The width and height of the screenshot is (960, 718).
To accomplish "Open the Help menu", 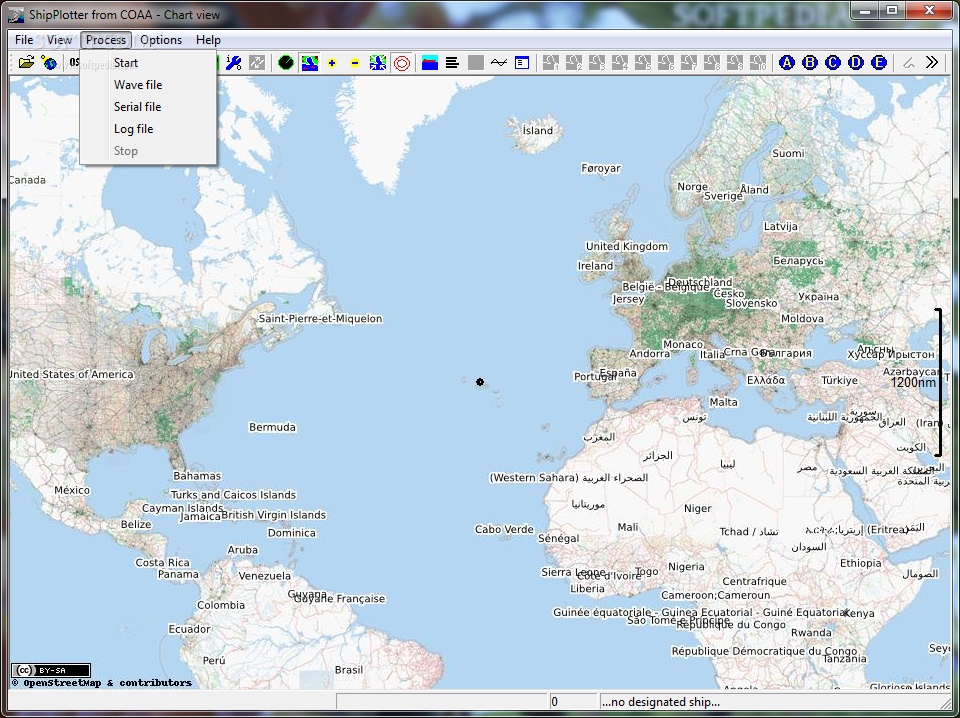I will click(x=208, y=40).
